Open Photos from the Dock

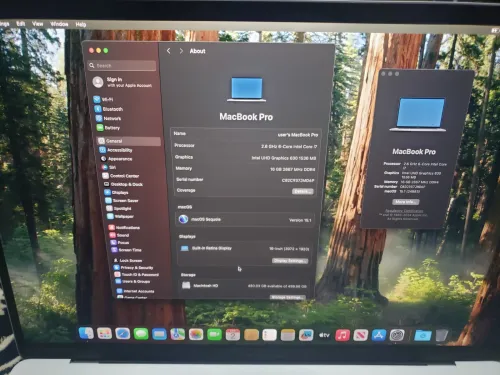(196, 334)
